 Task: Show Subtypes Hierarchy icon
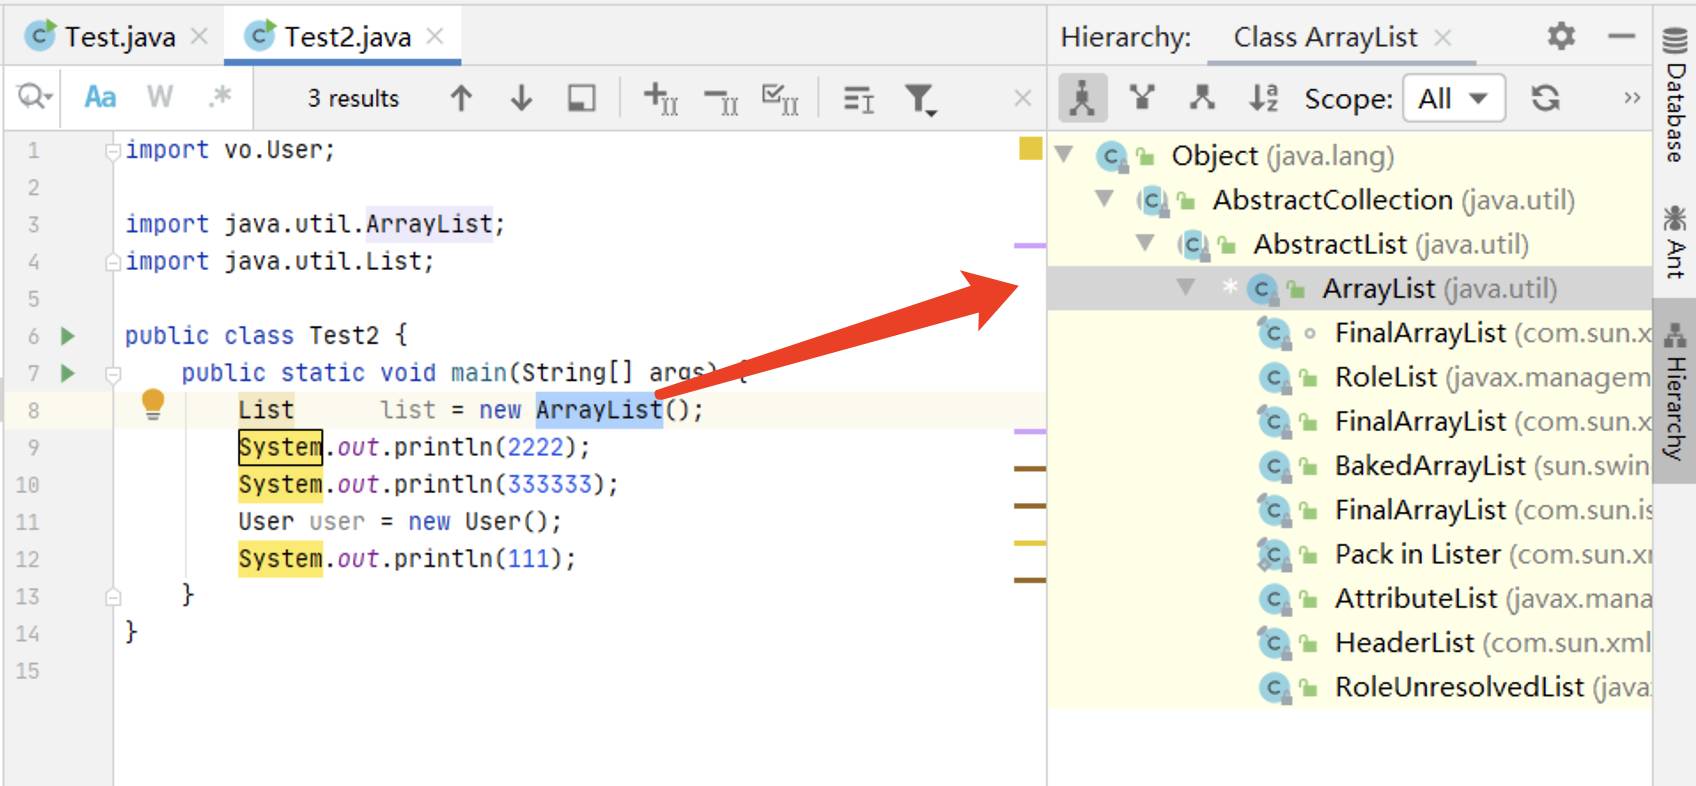pos(1202,97)
